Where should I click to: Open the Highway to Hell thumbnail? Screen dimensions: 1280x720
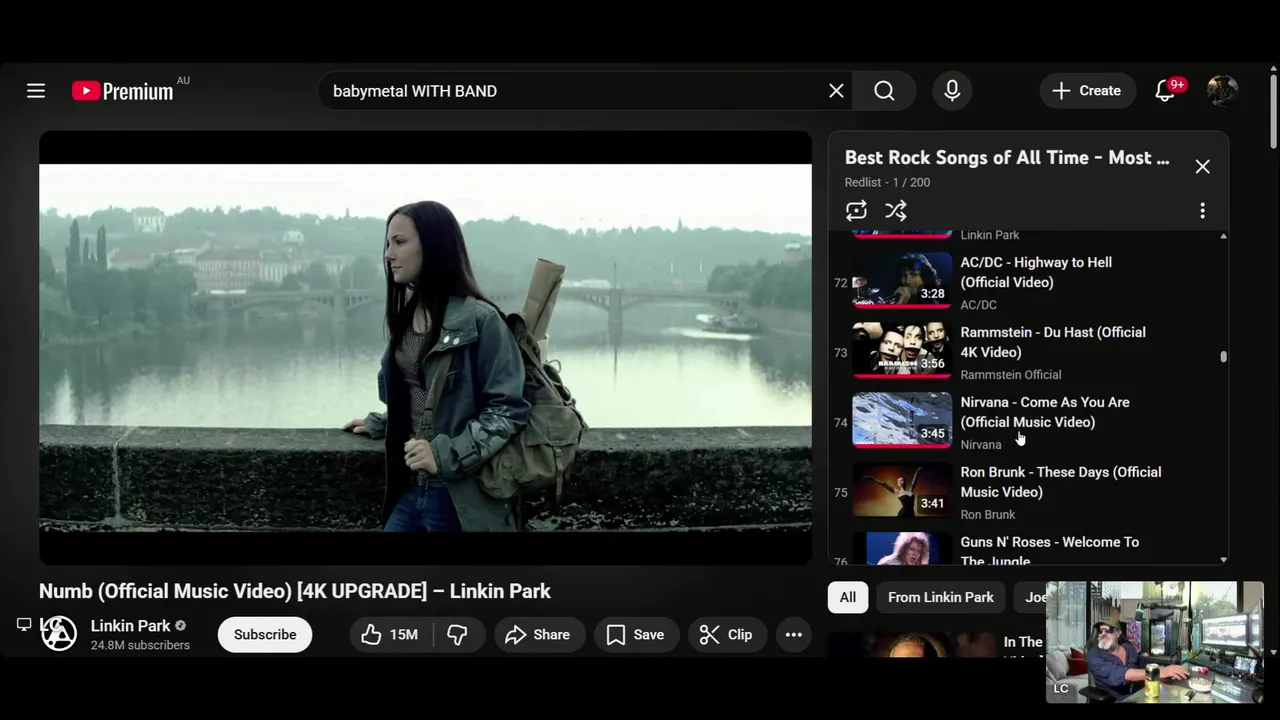(902, 280)
